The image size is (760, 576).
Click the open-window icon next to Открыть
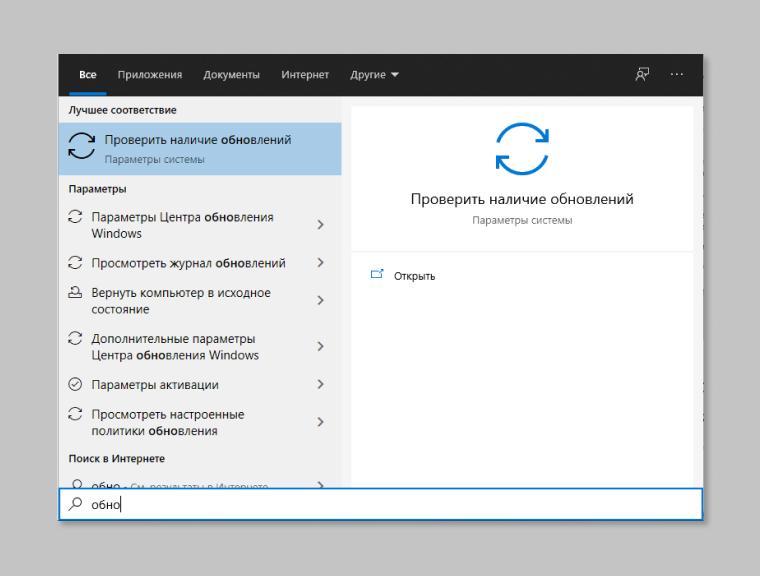click(377, 274)
